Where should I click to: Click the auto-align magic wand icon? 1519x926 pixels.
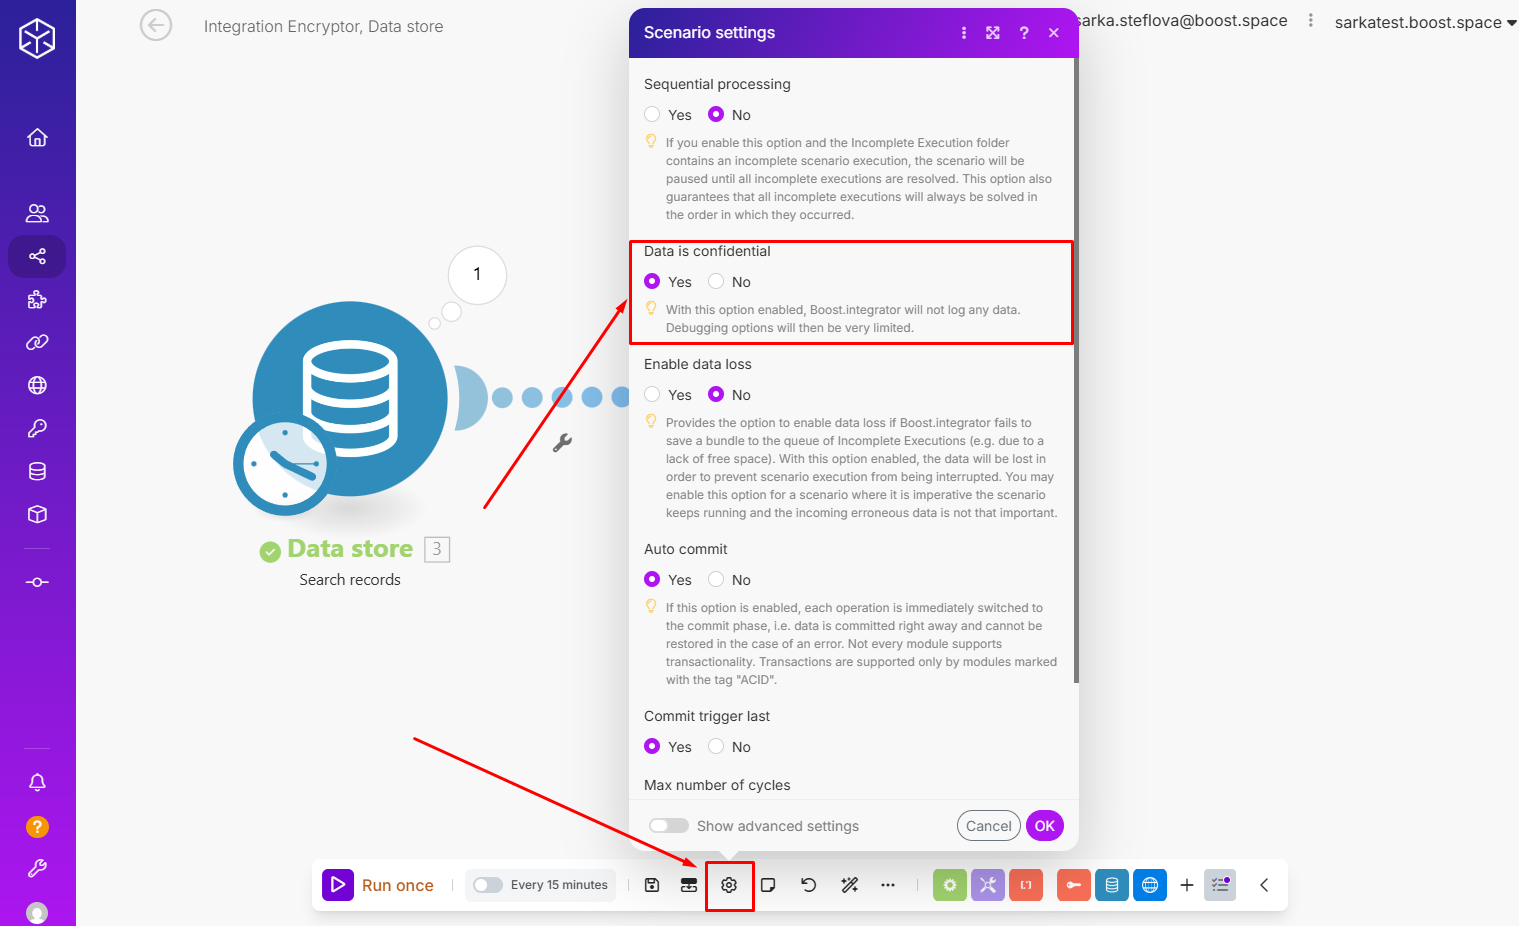849,885
